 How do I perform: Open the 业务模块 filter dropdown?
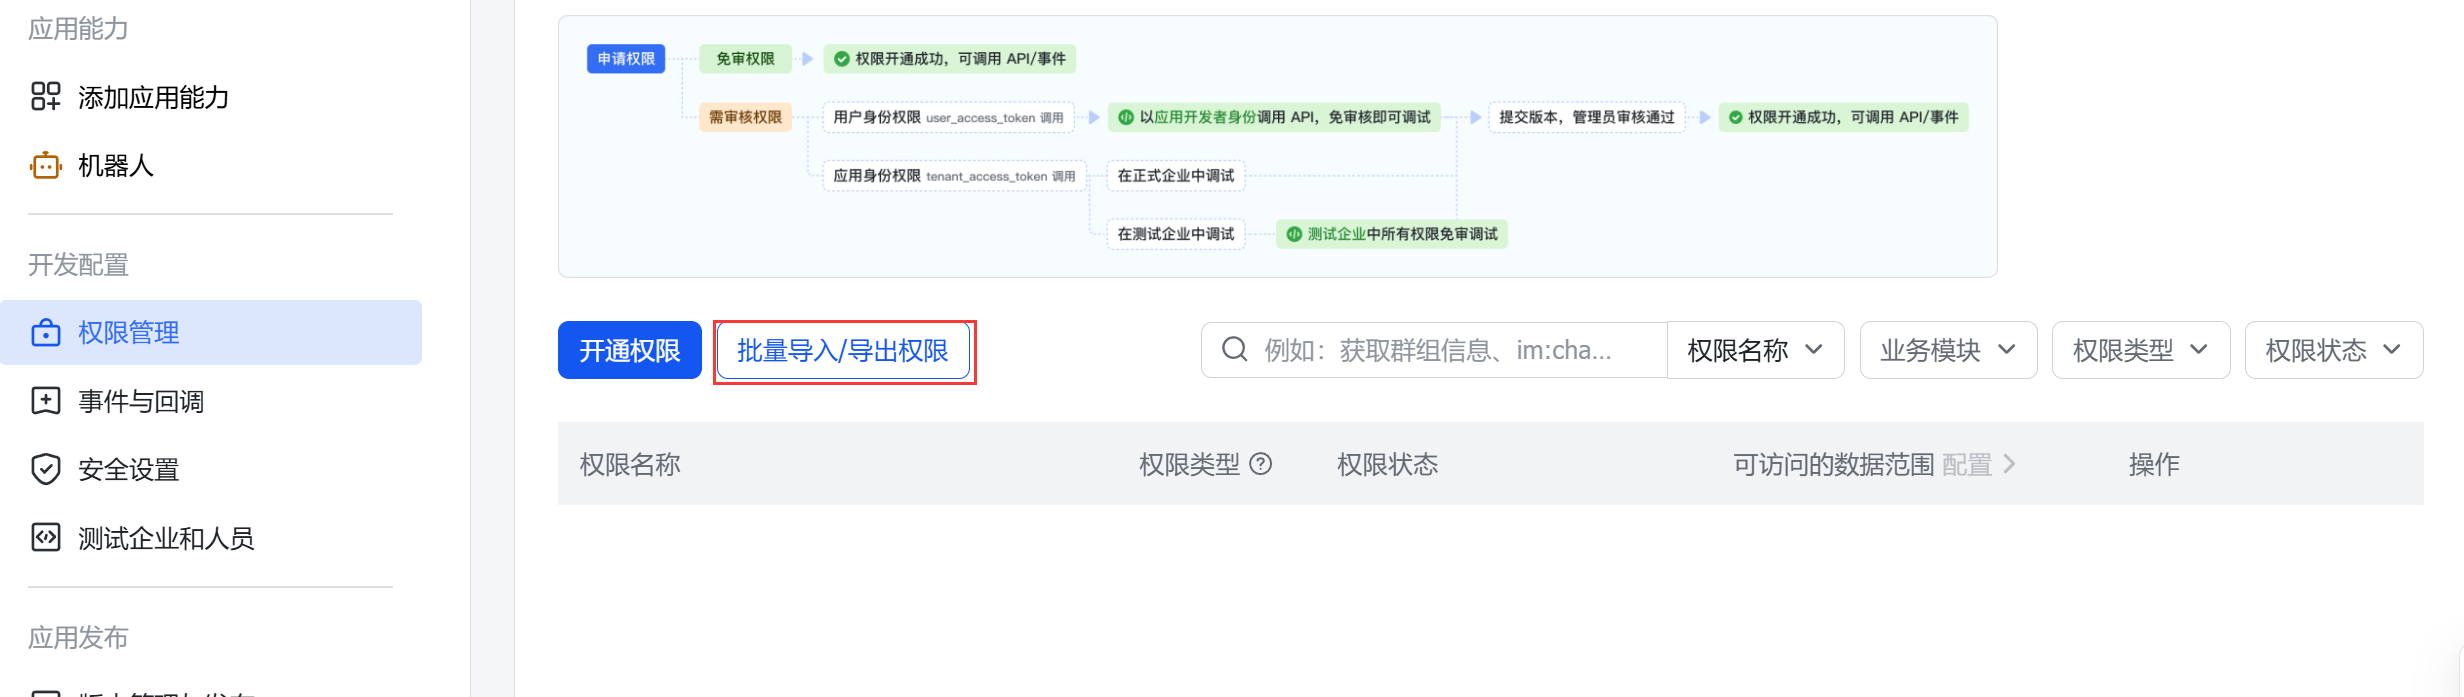click(x=1948, y=350)
